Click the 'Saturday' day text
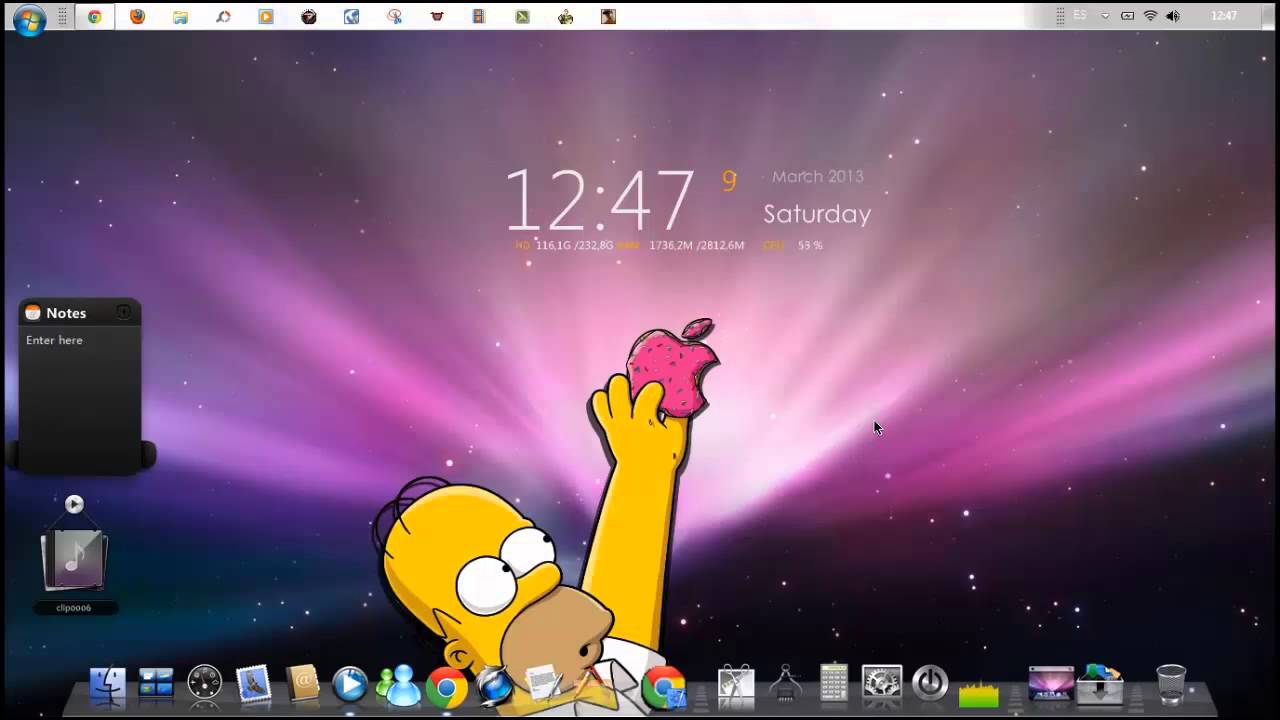This screenshot has height=720, width=1280. click(817, 214)
